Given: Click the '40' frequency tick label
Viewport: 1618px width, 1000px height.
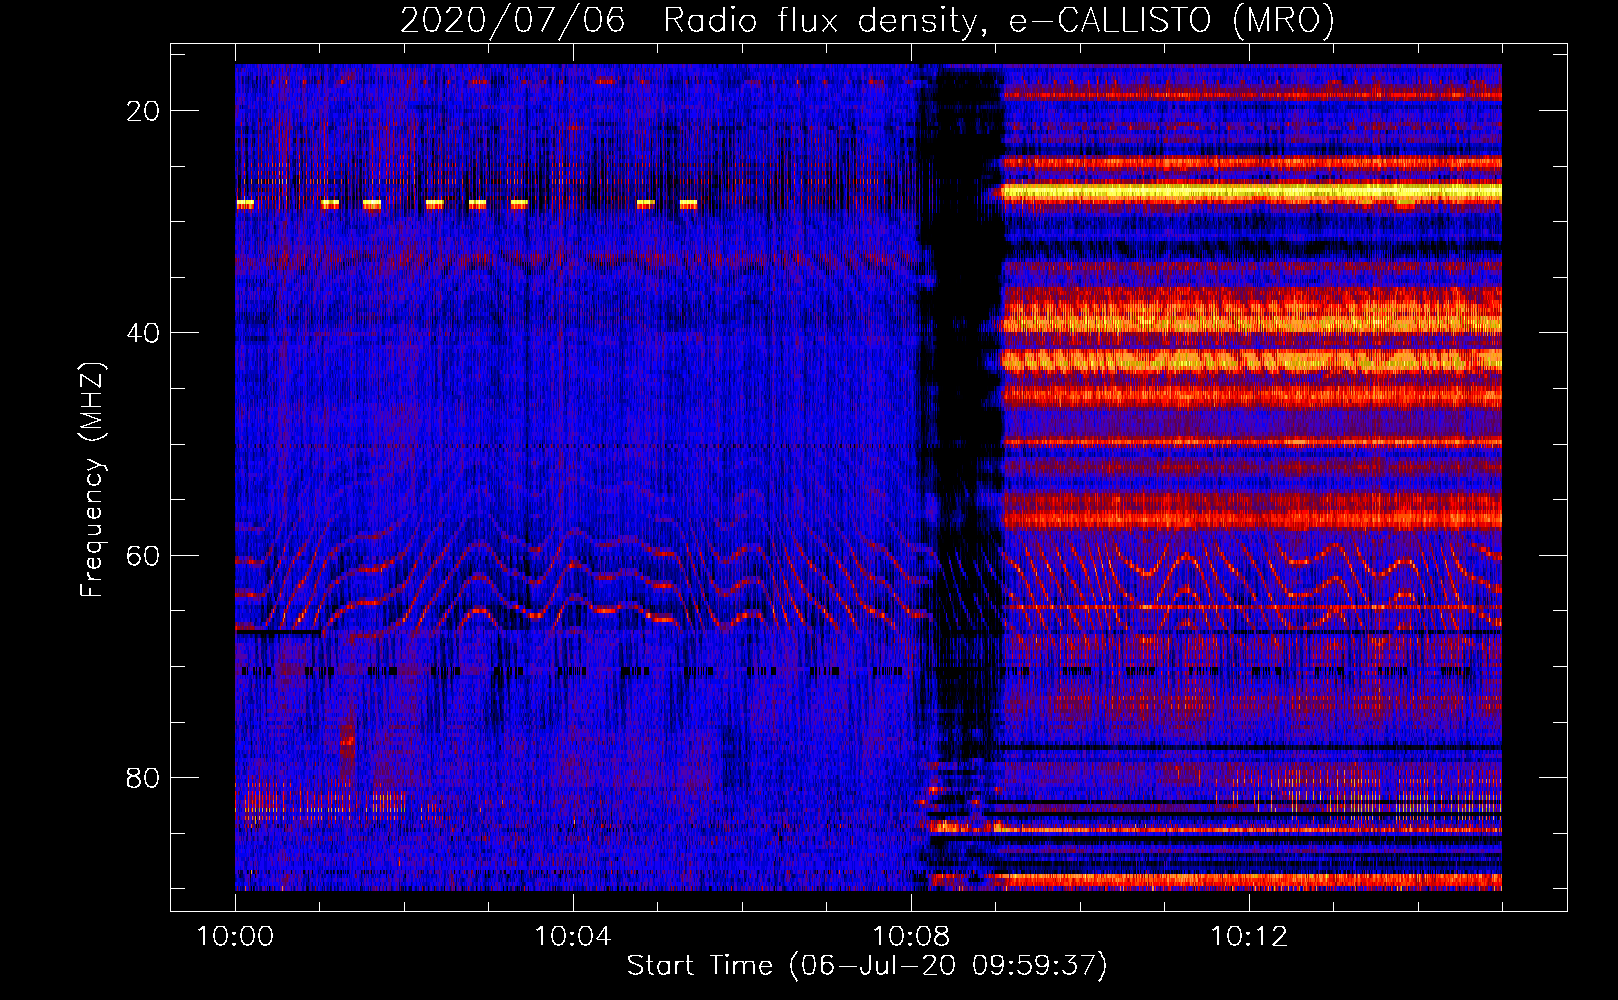Looking at the screenshot, I should (143, 333).
